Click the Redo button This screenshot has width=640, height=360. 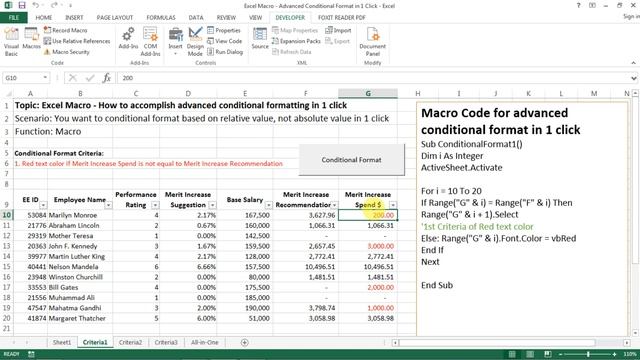[54, 5]
